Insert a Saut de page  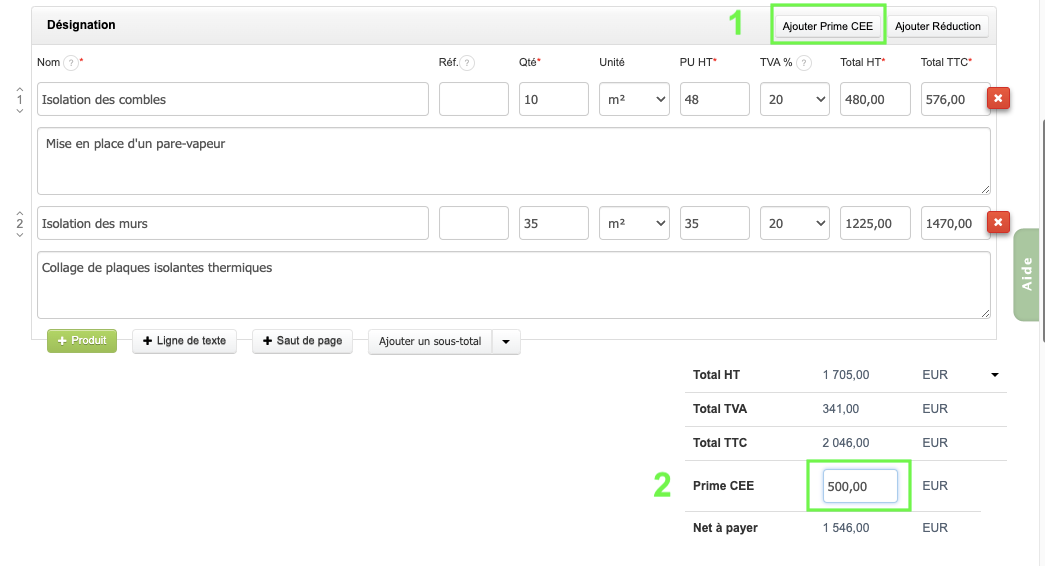point(302,341)
